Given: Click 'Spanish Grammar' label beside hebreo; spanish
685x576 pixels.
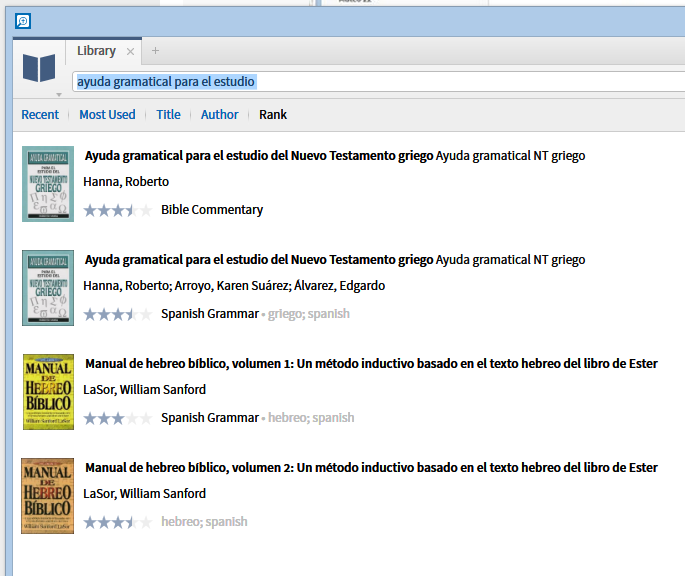Looking at the screenshot, I should 210,418.
